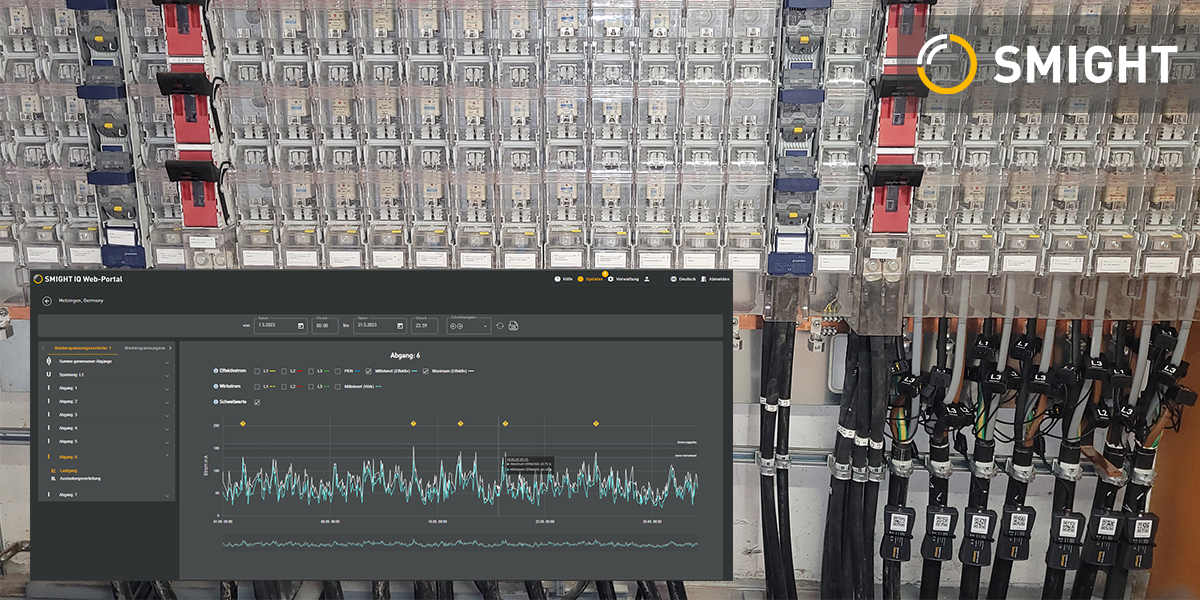
Task: Uncheck the Maximum (Effektiv) checkbox
Action: 426,371
